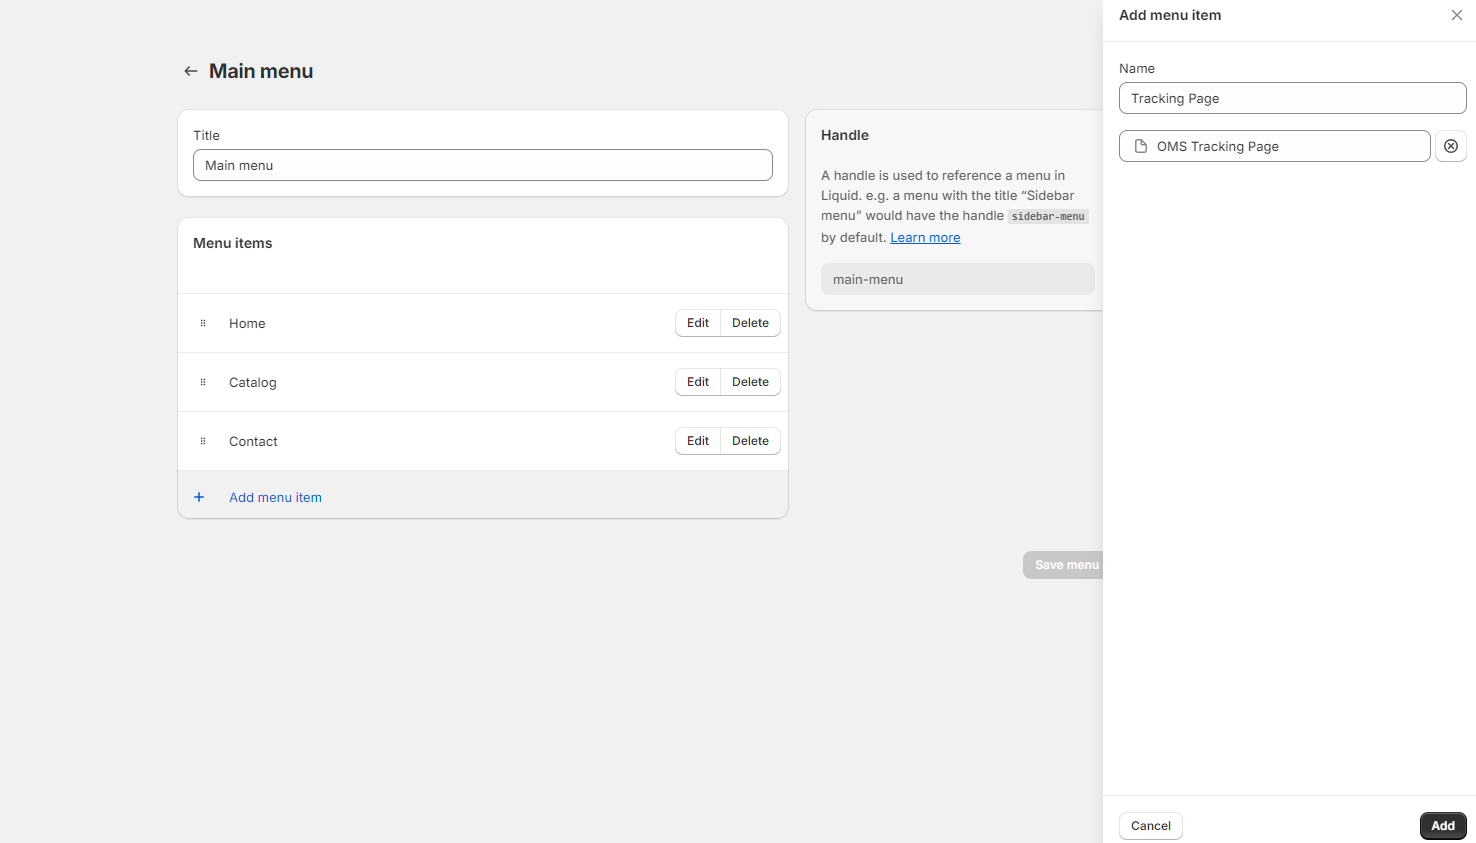Focus the menu Title input field
This screenshot has width=1476, height=843.
482,165
